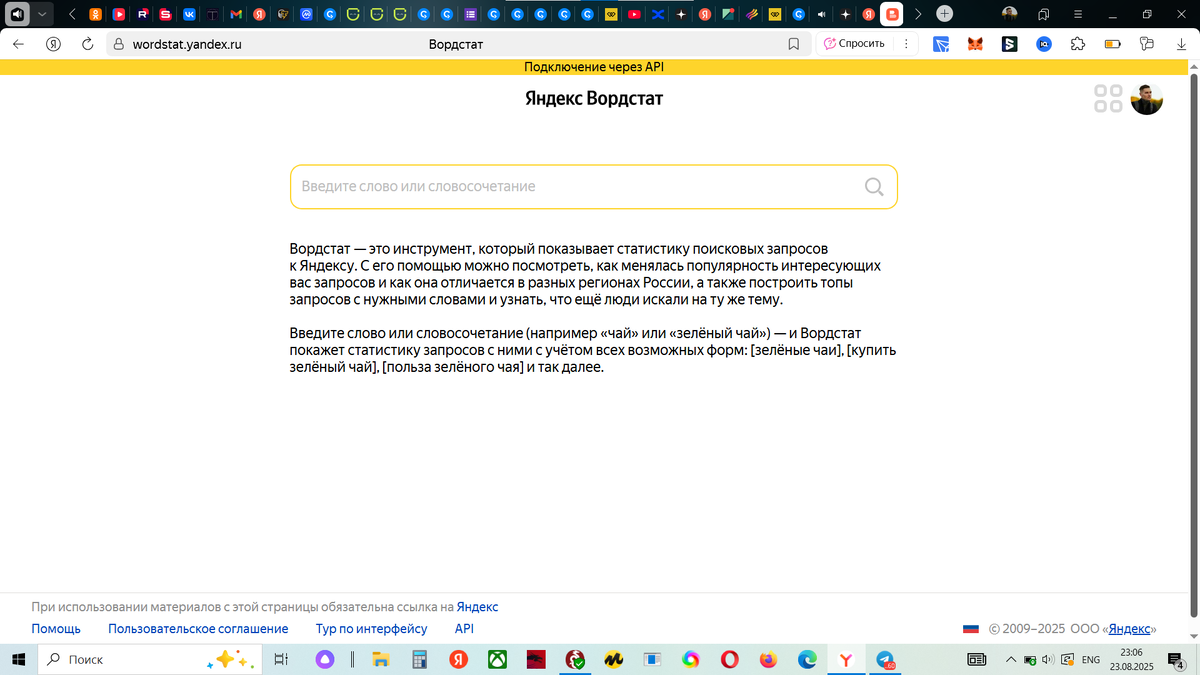
Task: Open the File Explorer taskbar icon
Action: point(380,659)
